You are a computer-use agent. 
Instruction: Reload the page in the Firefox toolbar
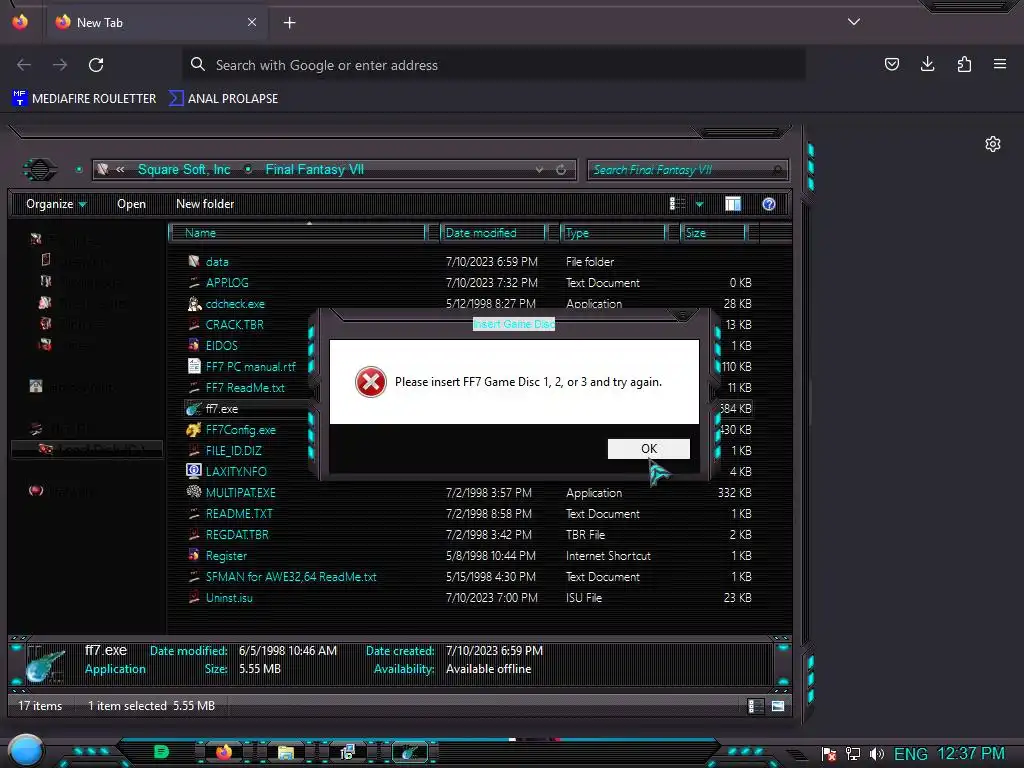coord(96,65)
